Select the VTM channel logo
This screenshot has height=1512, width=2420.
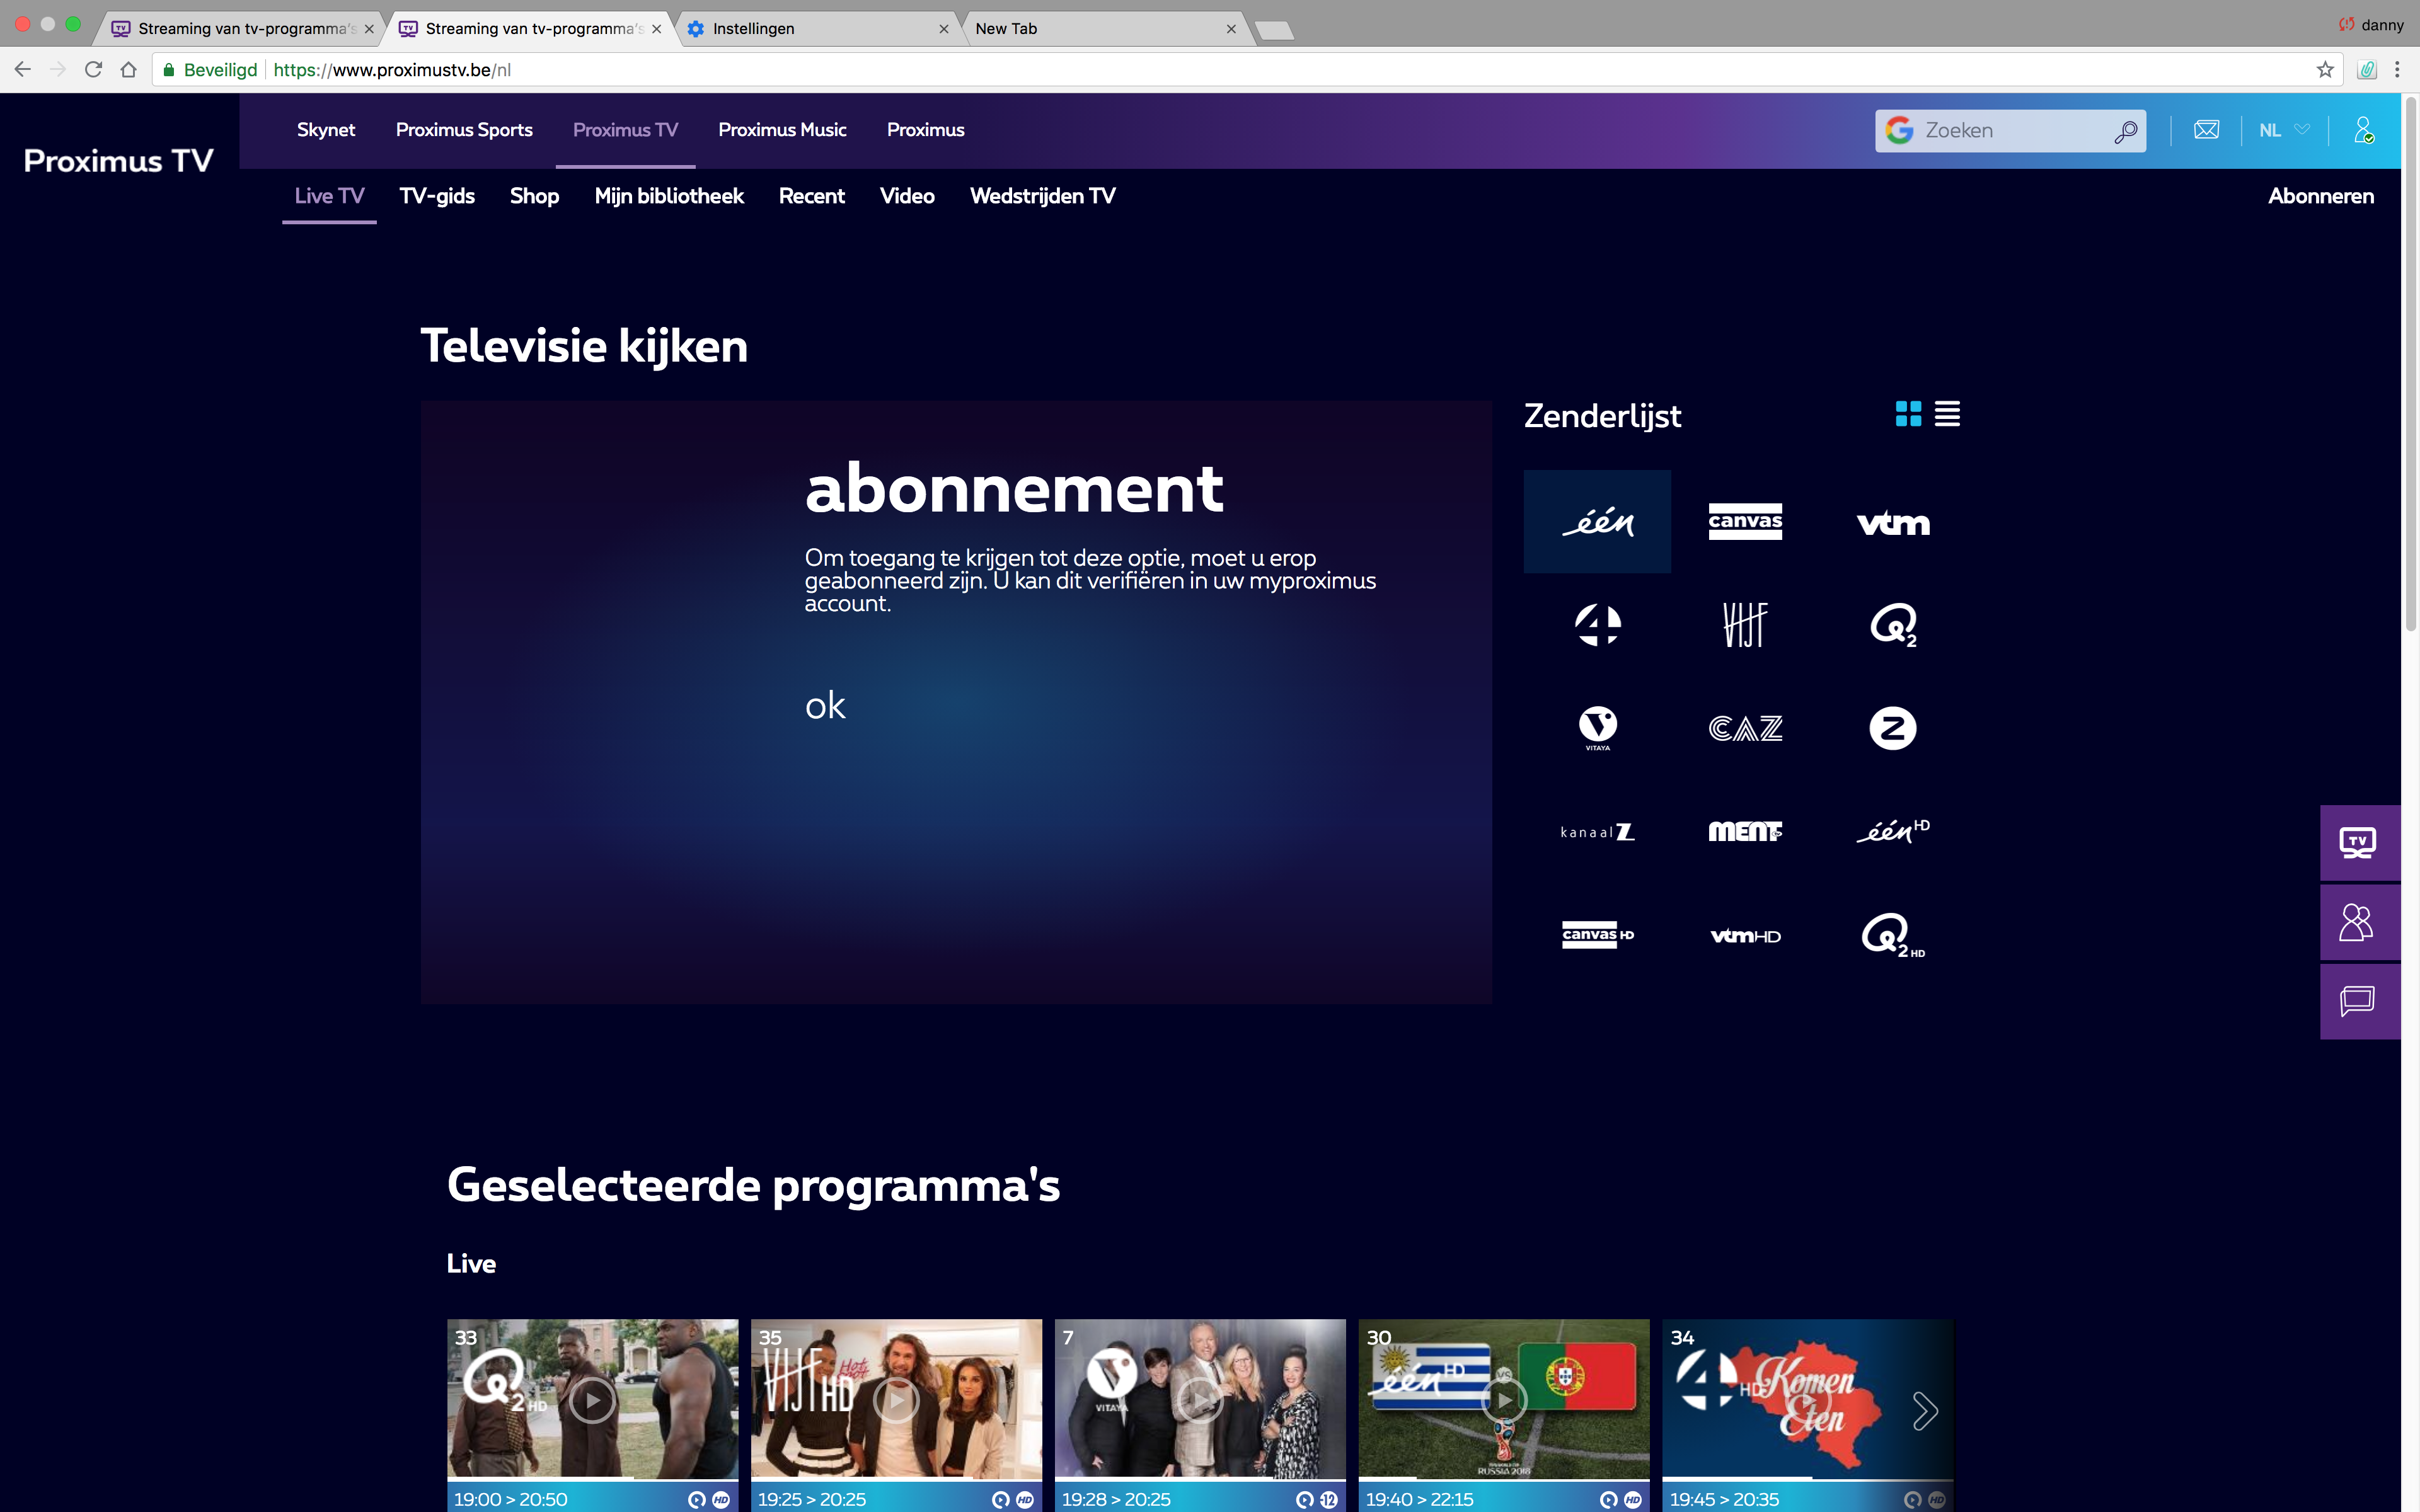coord(1893,523)
